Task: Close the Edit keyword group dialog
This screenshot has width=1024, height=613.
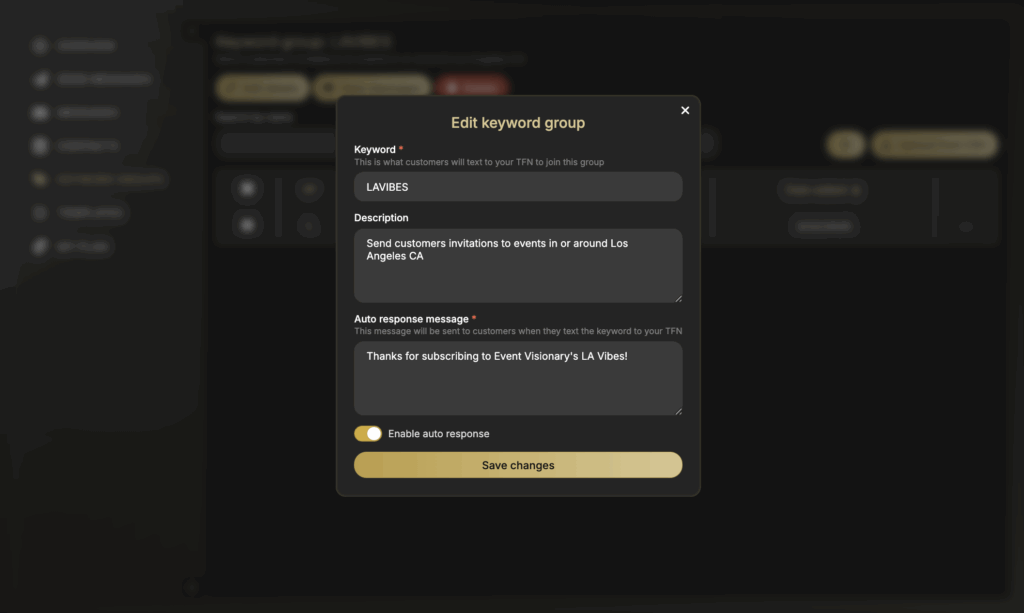Action: (x=685, y=110)
